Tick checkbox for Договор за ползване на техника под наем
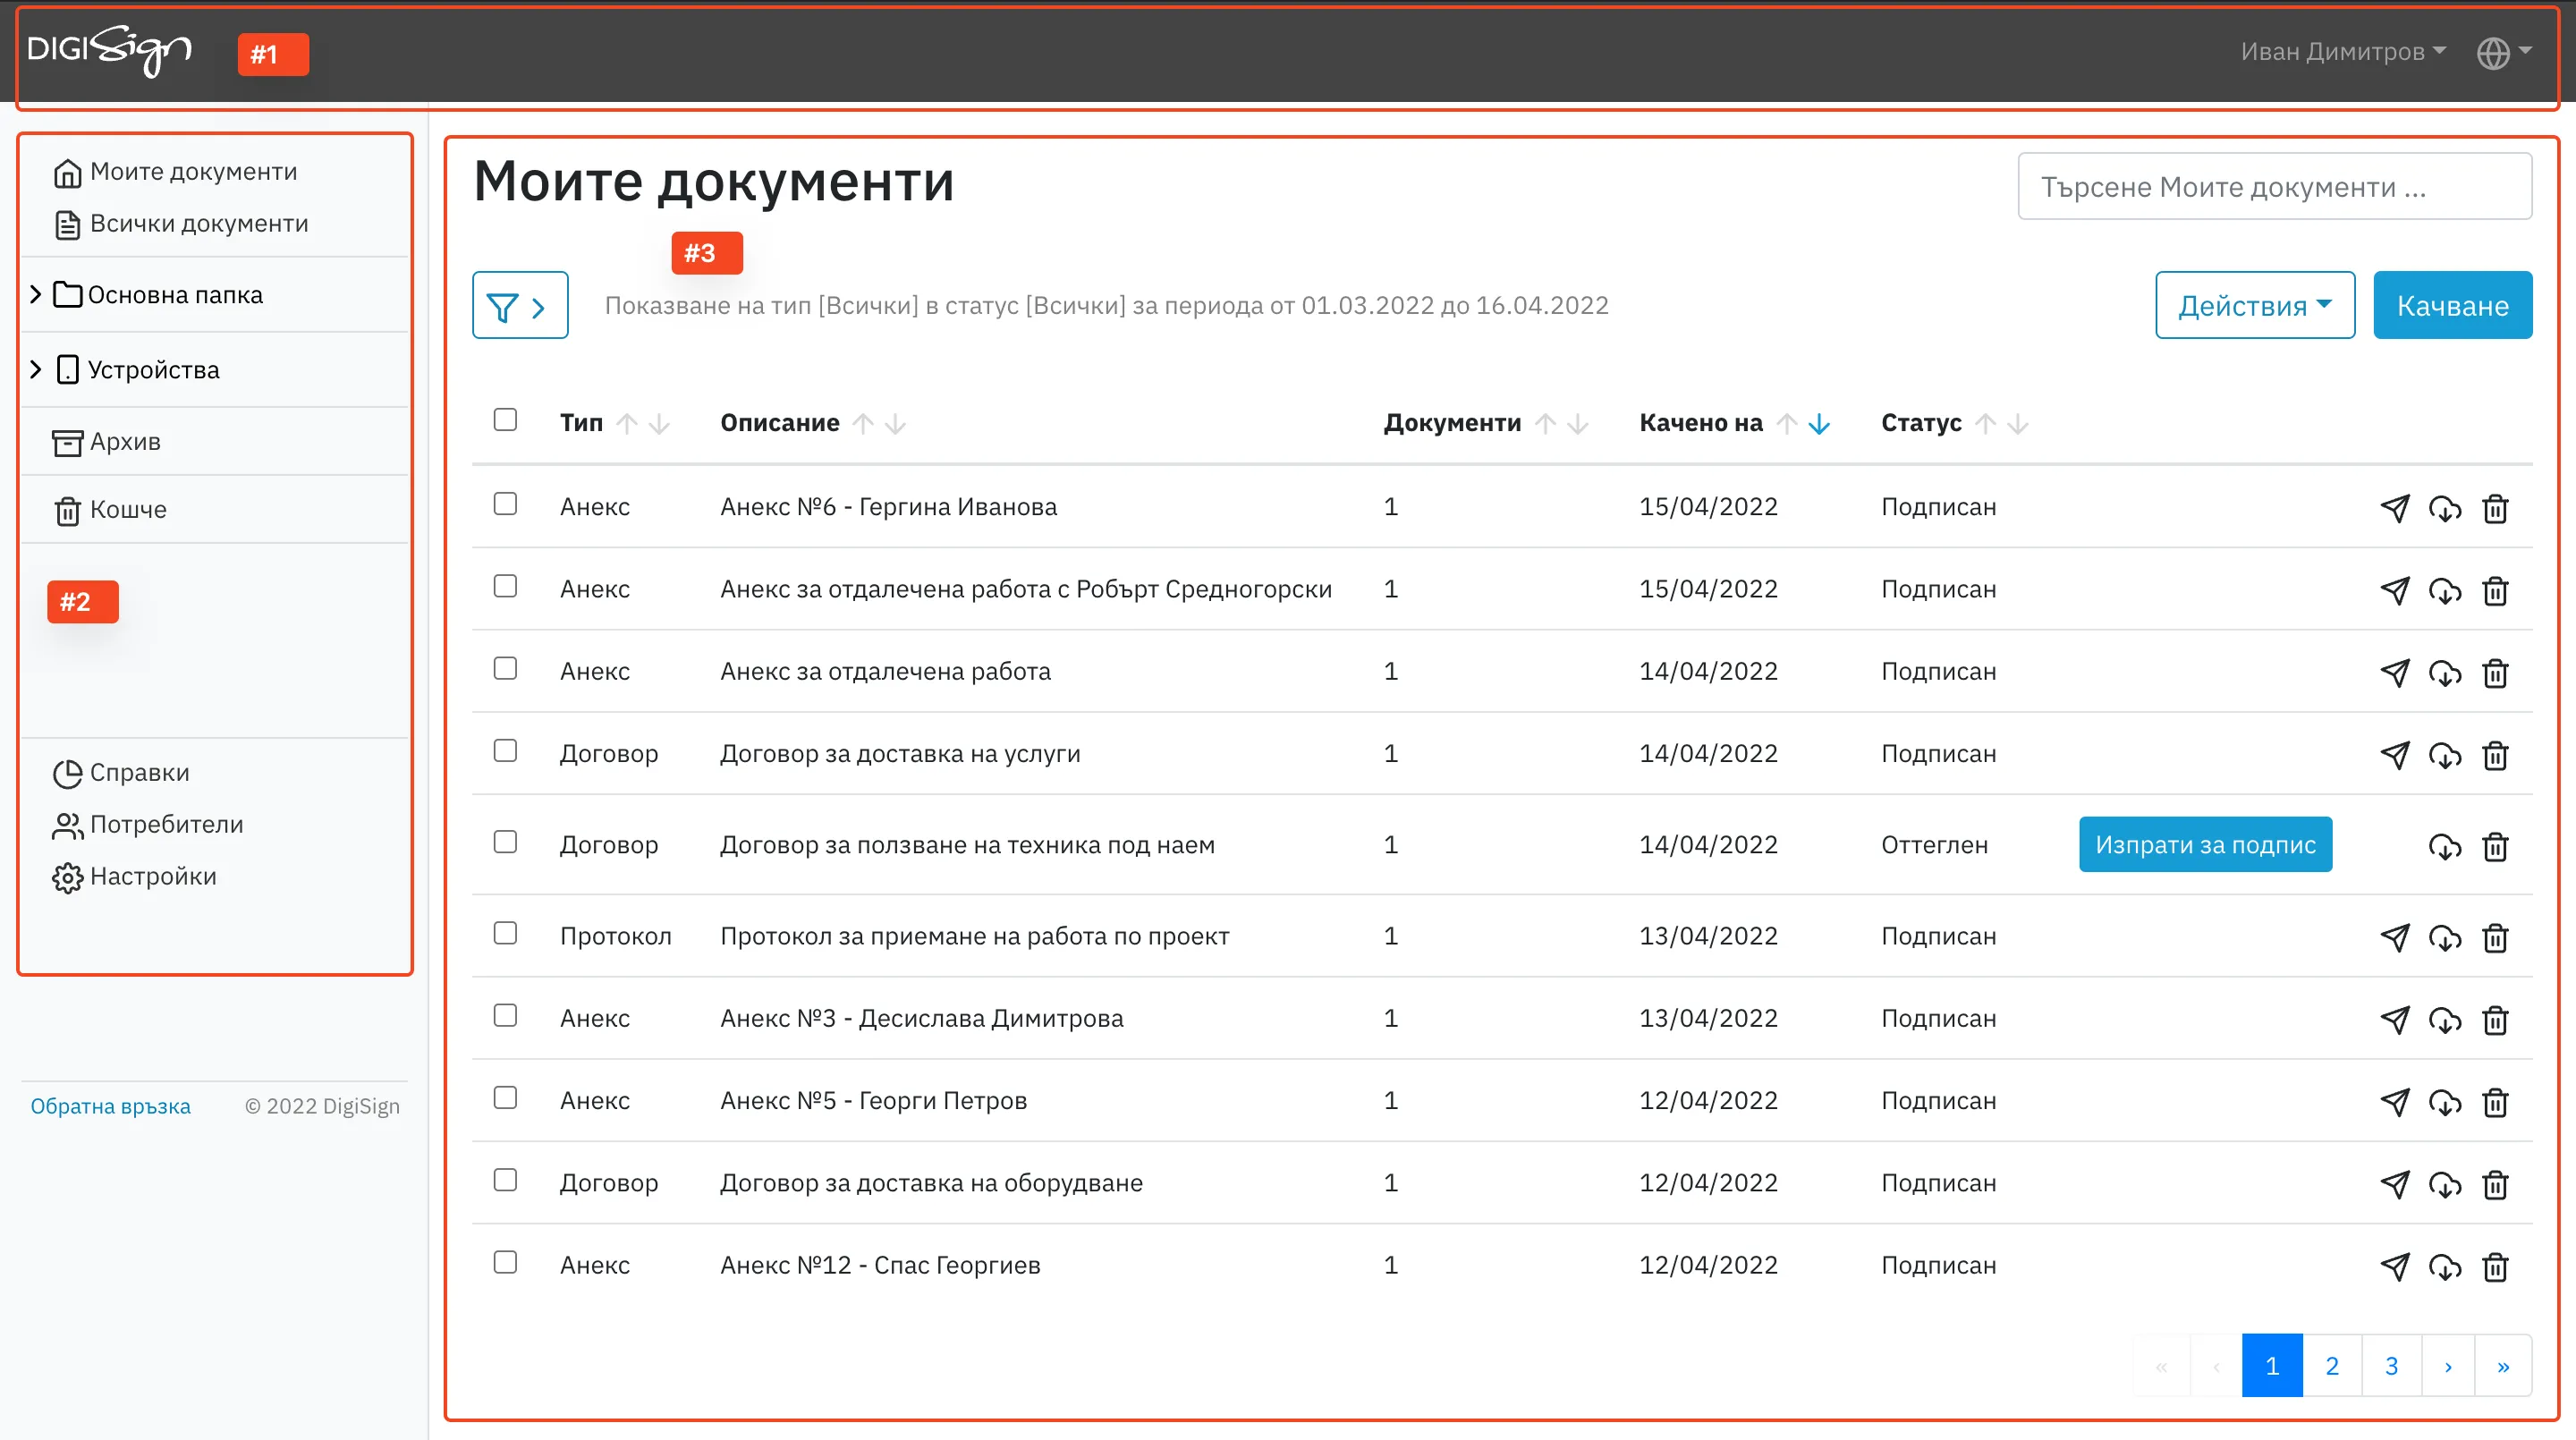This screenshot has width=2576, height=1440. coord(505,841)
